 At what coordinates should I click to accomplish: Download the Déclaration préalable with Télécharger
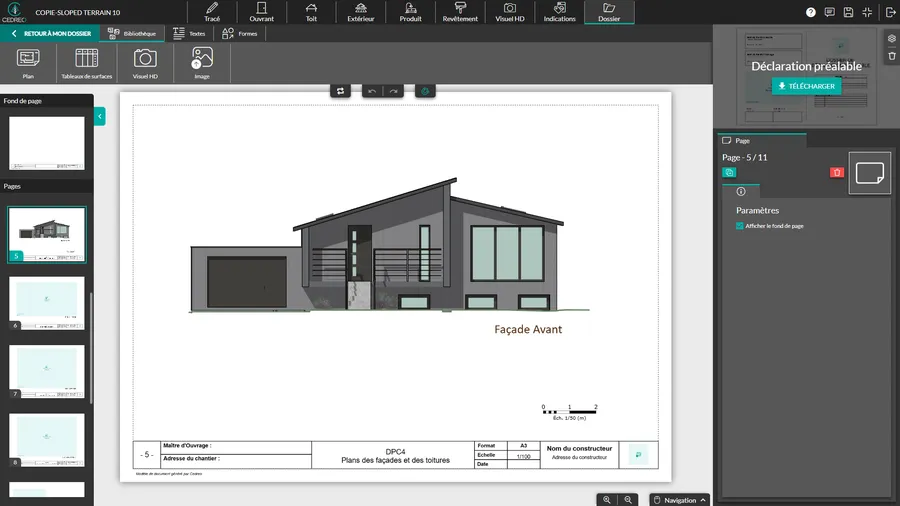tap(806, 86)
